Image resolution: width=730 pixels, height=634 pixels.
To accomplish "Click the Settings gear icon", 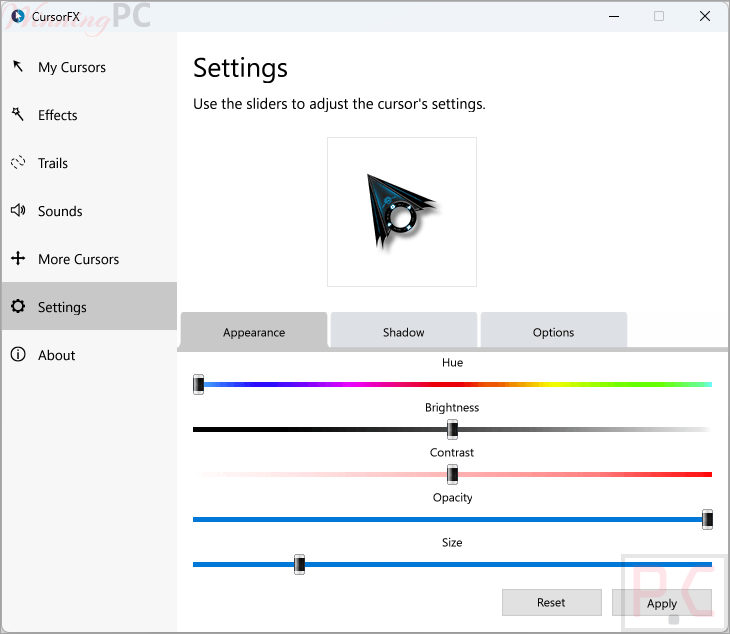I will [x=18, y=306].
